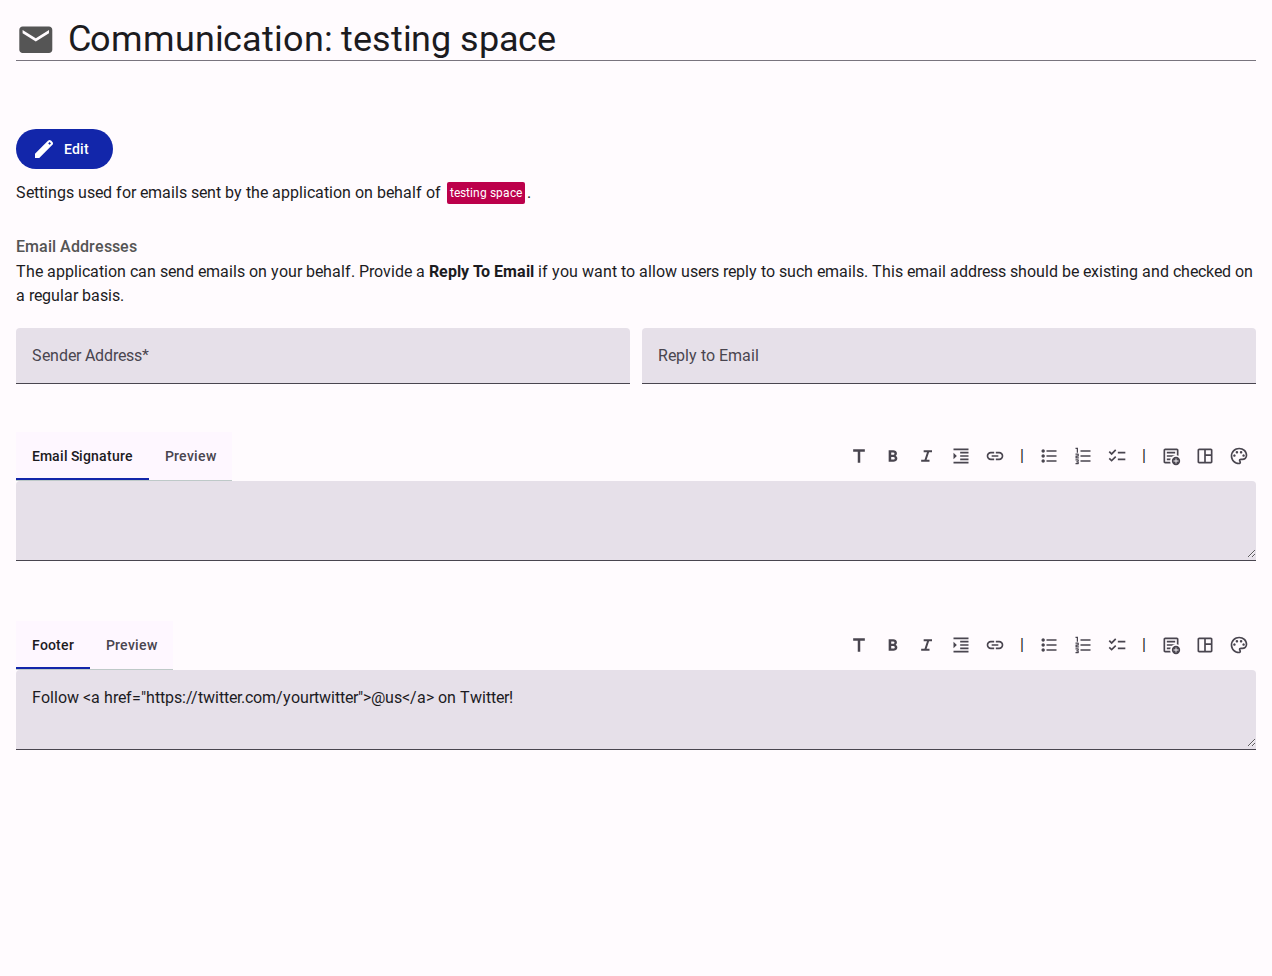Click the Edit button
Viewport: 1272px width, 976px height.
point(64,149)
